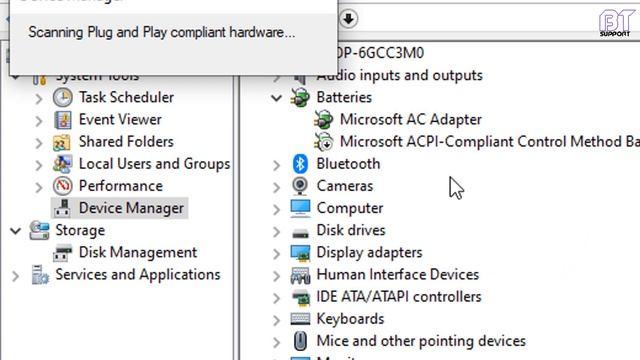640x360 pixels.
Task: Click the Display adapters icon
Action: point(300,253)
